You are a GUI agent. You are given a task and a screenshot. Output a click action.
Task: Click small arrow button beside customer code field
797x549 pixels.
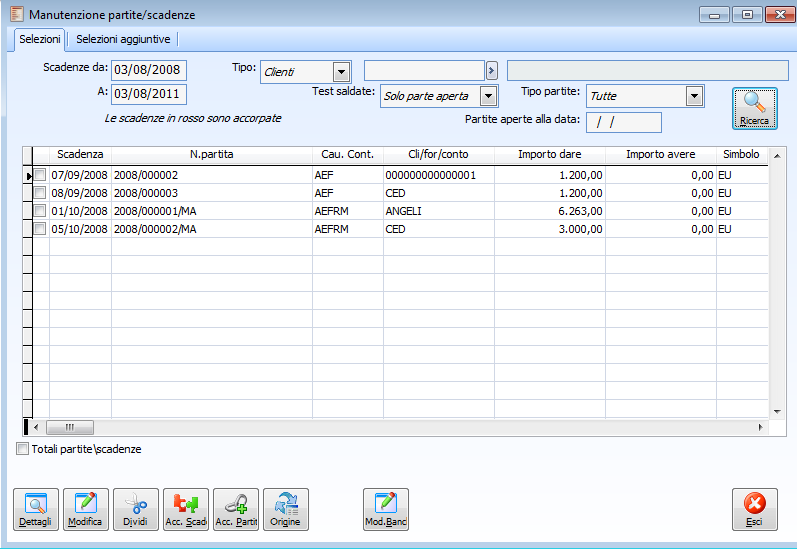(492, 70)
